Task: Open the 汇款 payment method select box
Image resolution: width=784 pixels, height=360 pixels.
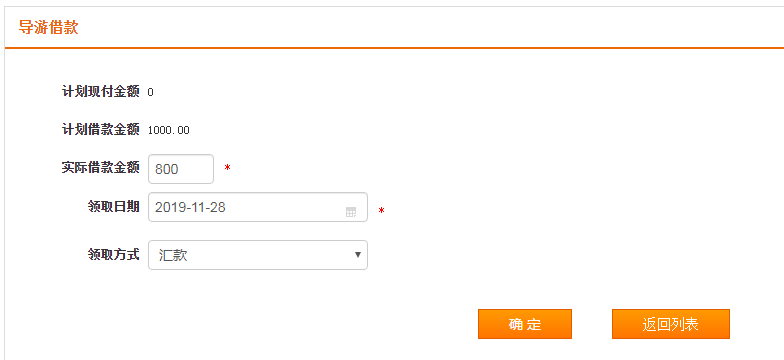Action: pos(258,255)
